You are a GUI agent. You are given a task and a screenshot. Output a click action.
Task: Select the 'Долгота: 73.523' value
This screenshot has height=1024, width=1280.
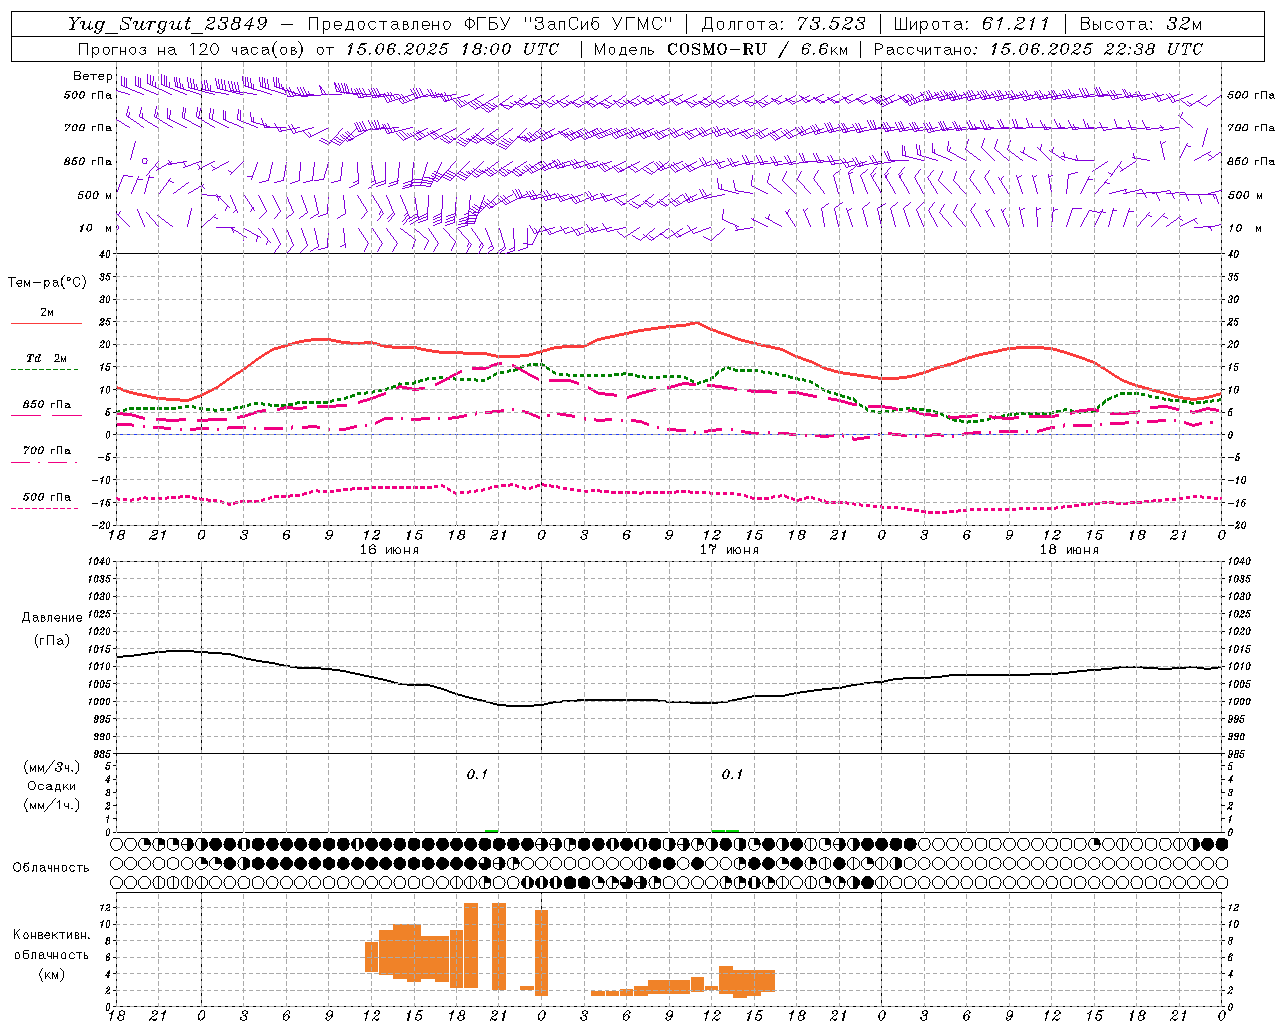click(784, 24)
